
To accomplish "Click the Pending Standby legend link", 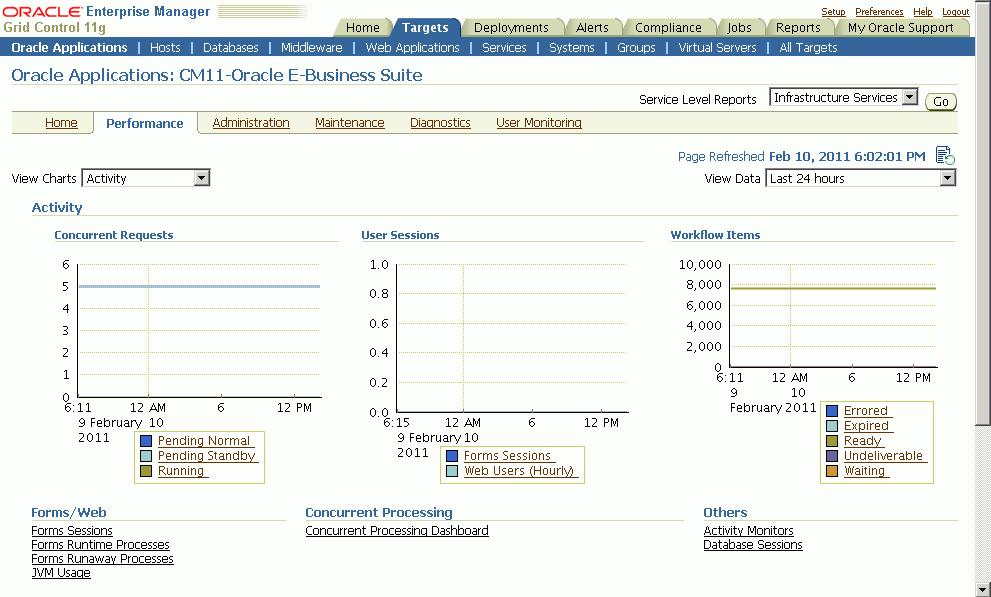I will coord(206,456).
